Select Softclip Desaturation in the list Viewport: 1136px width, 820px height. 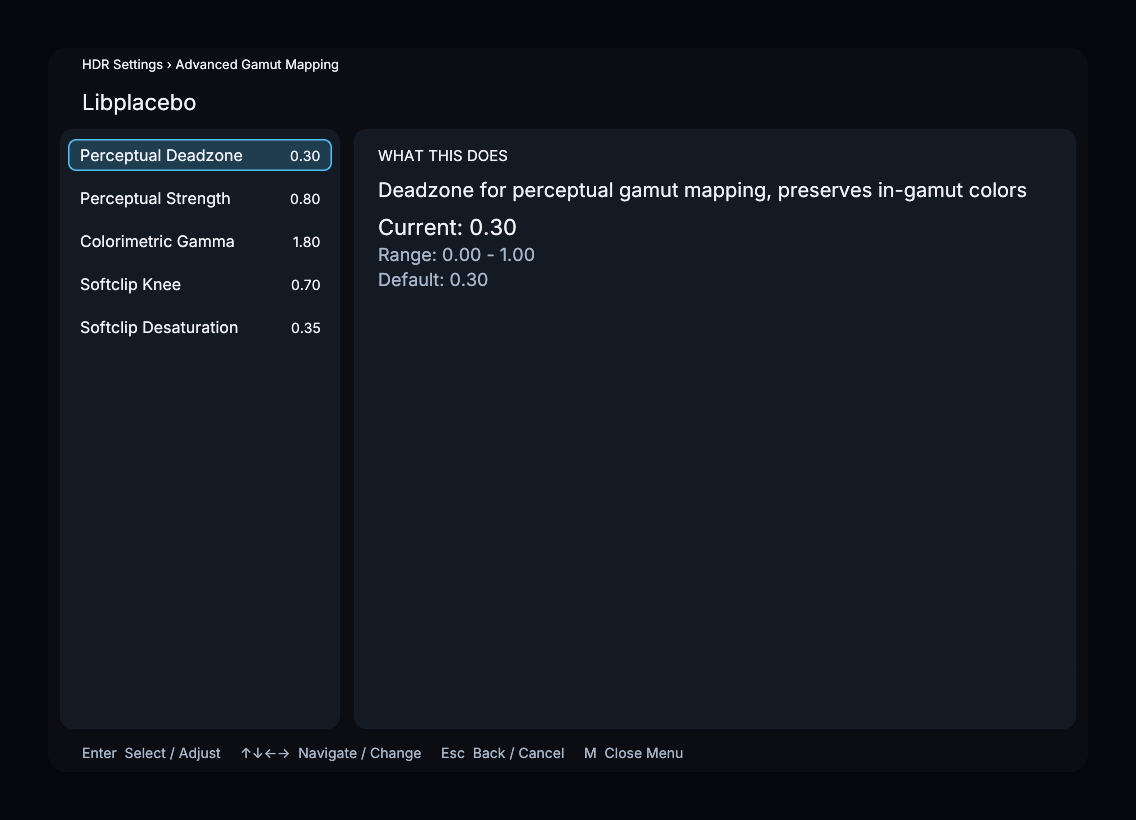pyautogui.click(x=200, y=327)
